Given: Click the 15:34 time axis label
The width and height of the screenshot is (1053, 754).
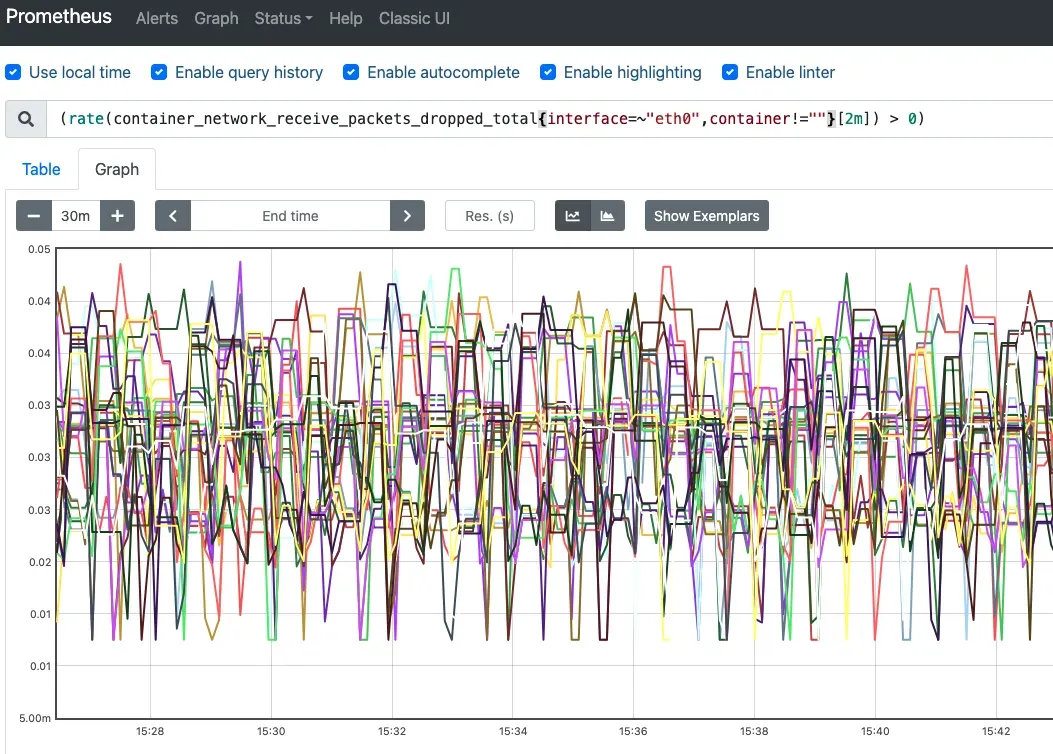Looking at the screenshot, I should click(x=513, y=731).
